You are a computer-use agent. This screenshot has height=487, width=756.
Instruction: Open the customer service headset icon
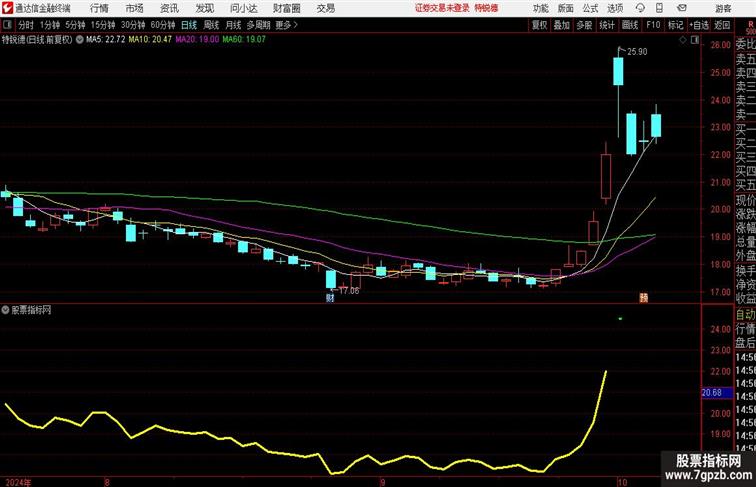[x=640, y=8]
